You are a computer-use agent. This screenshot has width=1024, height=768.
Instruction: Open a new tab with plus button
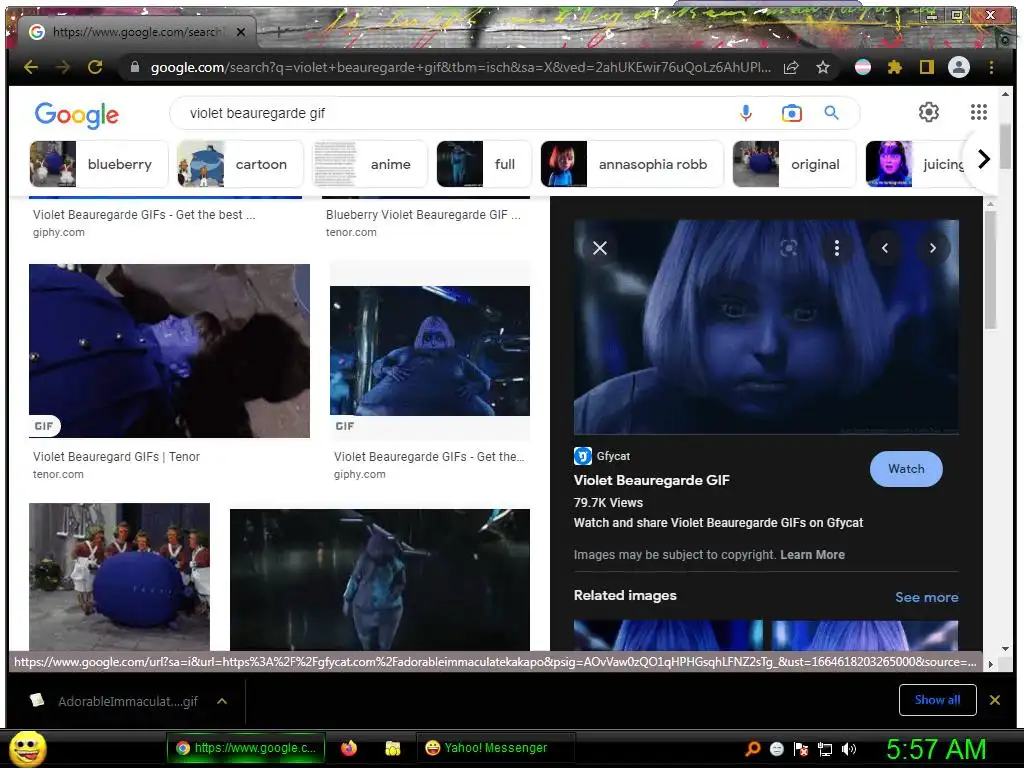point(279,31)
